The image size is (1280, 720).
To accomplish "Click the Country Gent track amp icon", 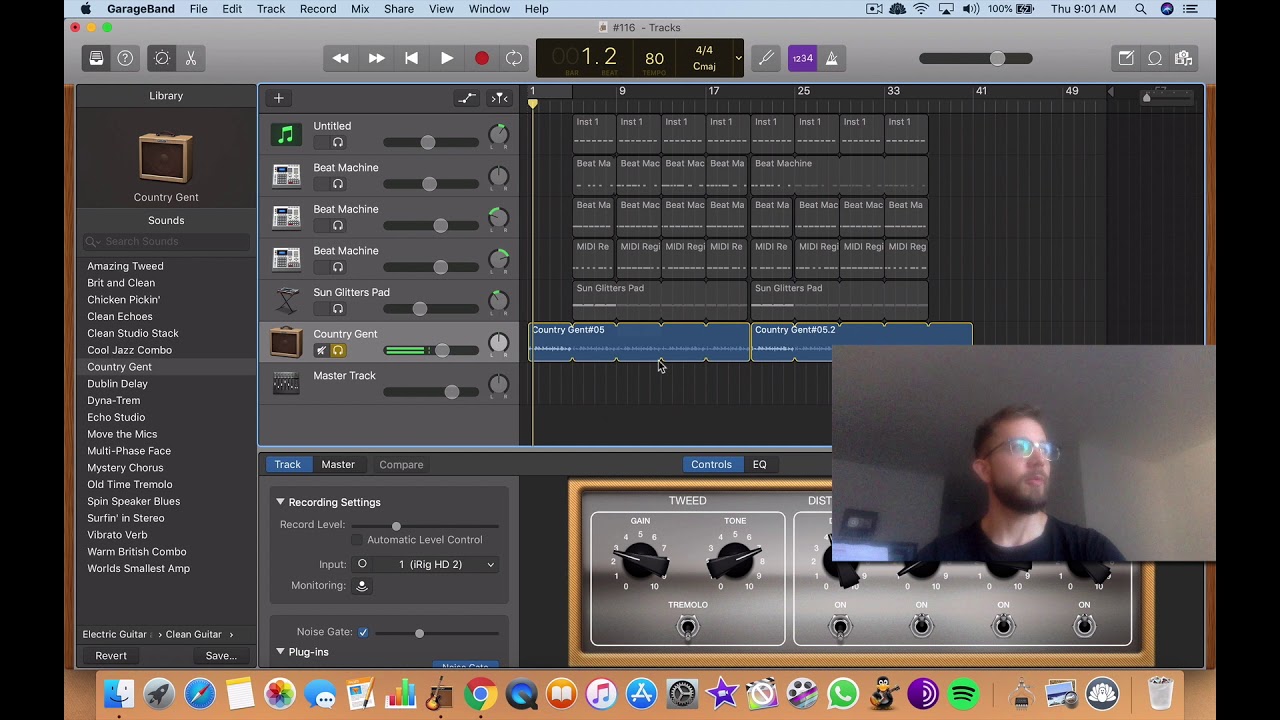I will [x=286, y=342].
